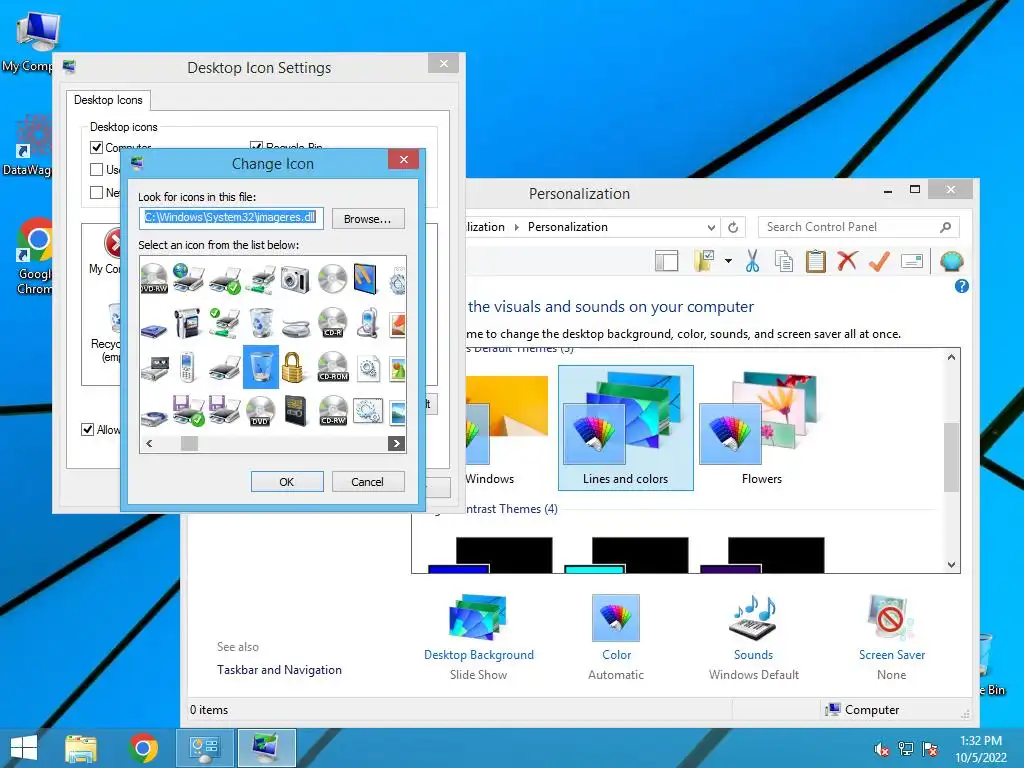Click the Search Control Panel box
The height and width of the screenshot is (768, 1024).
click(x=858, y=227)
